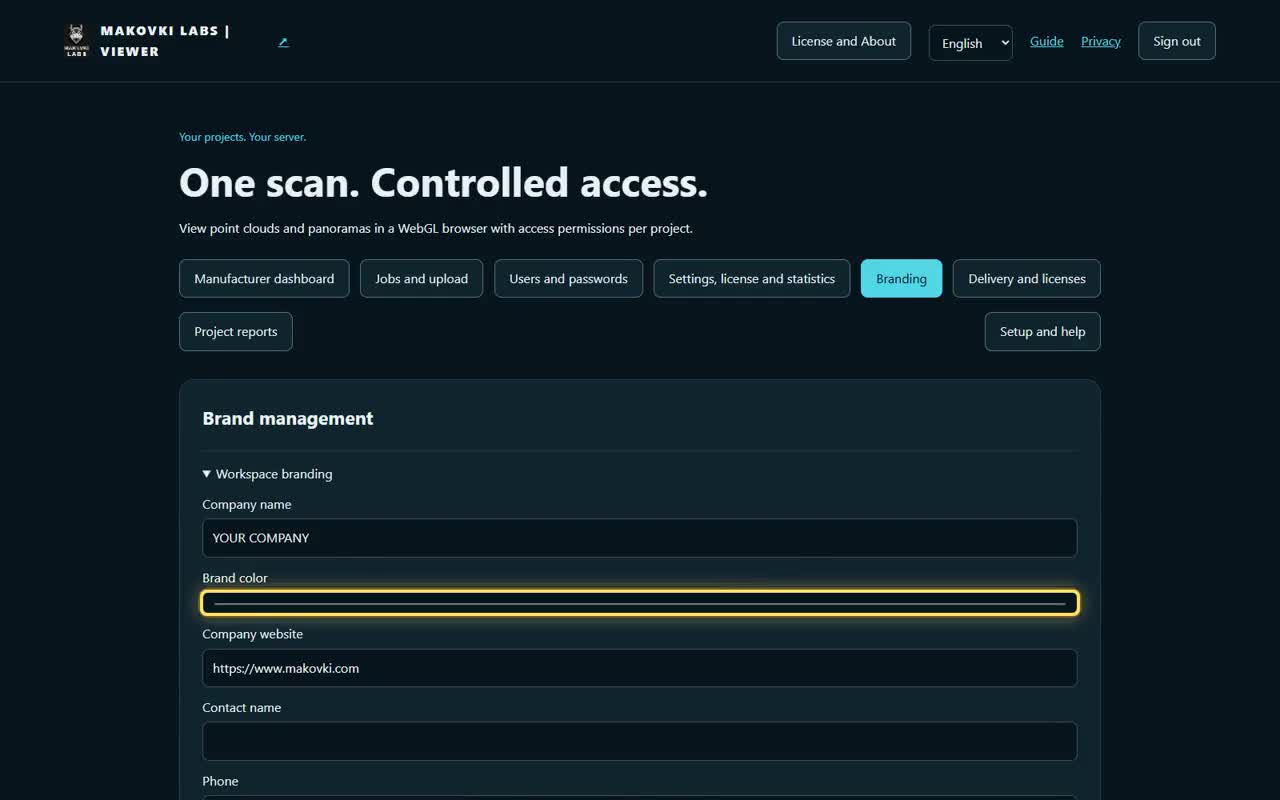This screenshot has height=800, width=1280.
Task: Click into the Company website field
Action: pos(640,668)
